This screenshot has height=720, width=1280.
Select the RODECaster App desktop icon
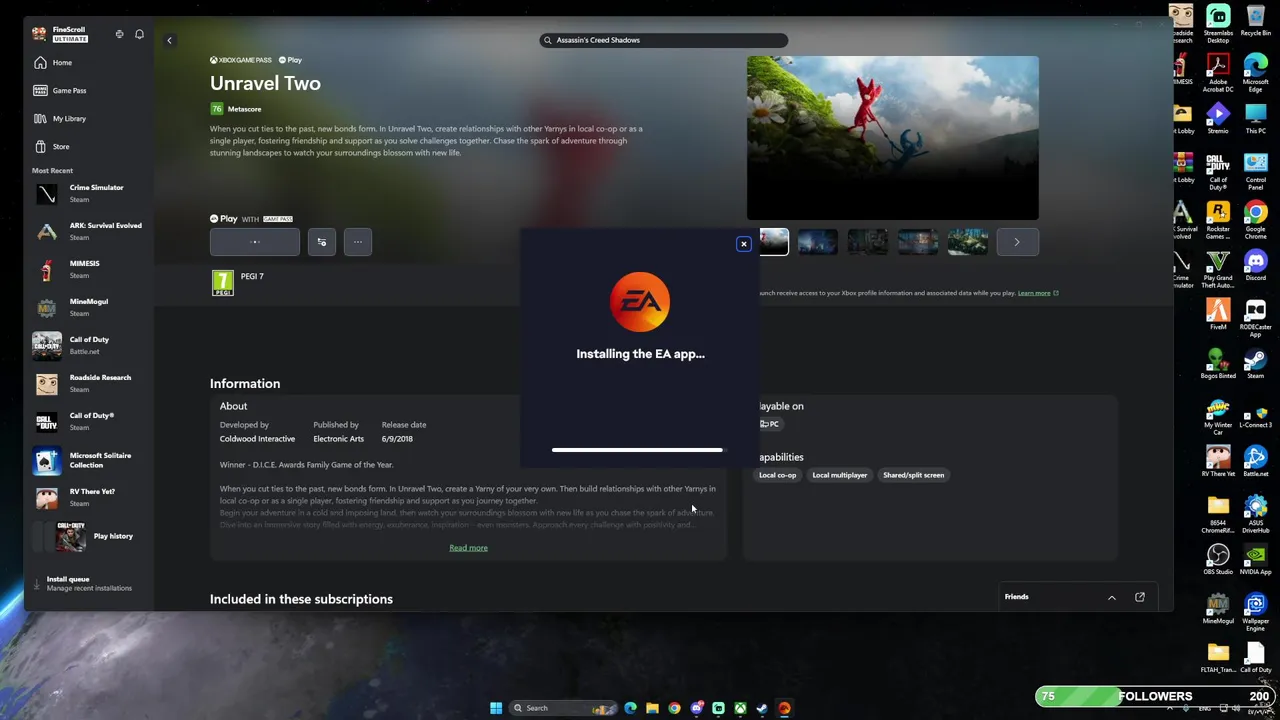coord(1255,318)
